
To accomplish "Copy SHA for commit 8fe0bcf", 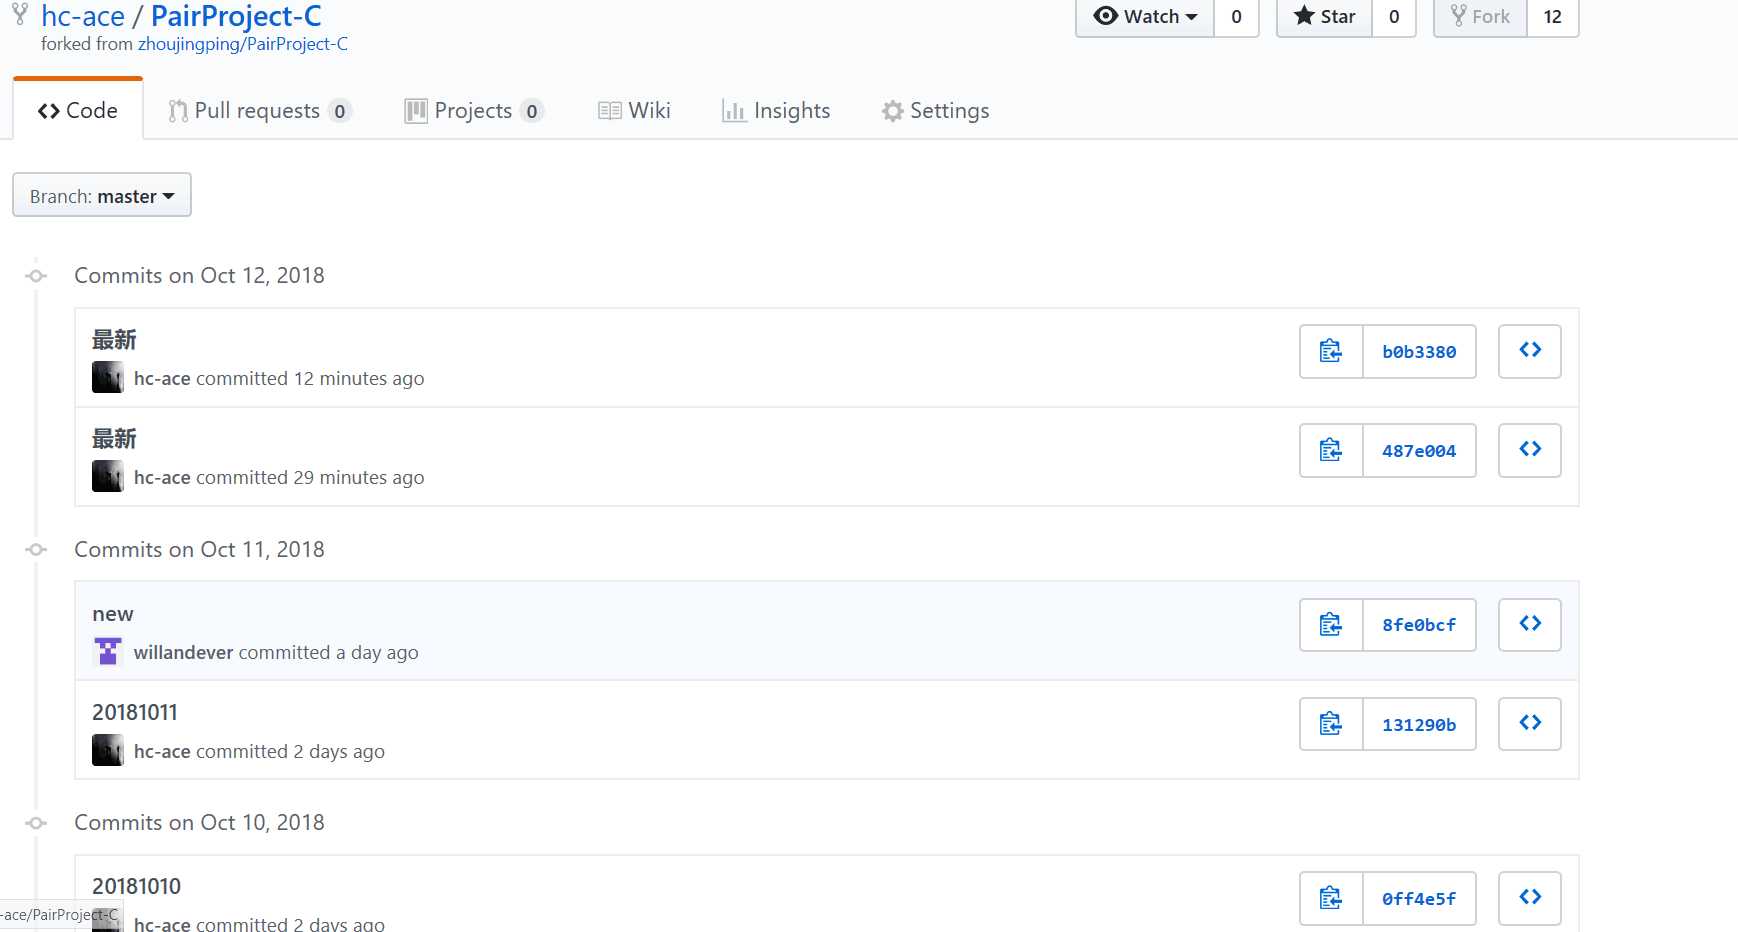I will point(1331,625).
